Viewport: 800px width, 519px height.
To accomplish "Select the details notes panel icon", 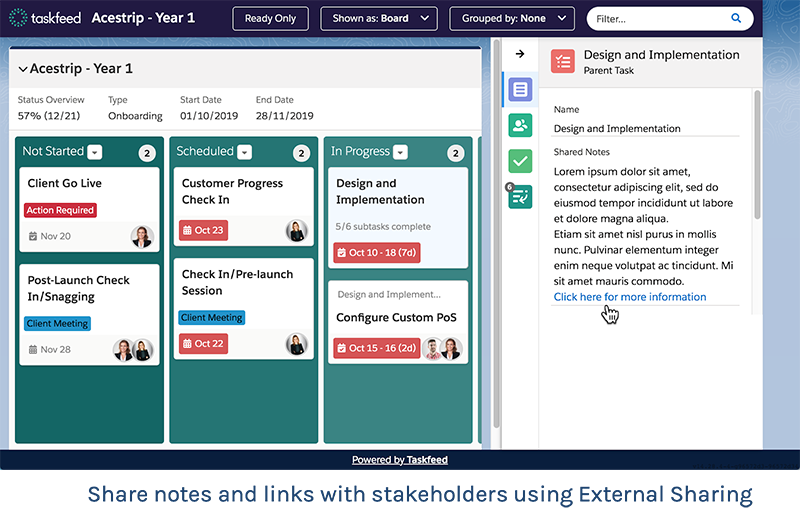I will pos(520,90).
